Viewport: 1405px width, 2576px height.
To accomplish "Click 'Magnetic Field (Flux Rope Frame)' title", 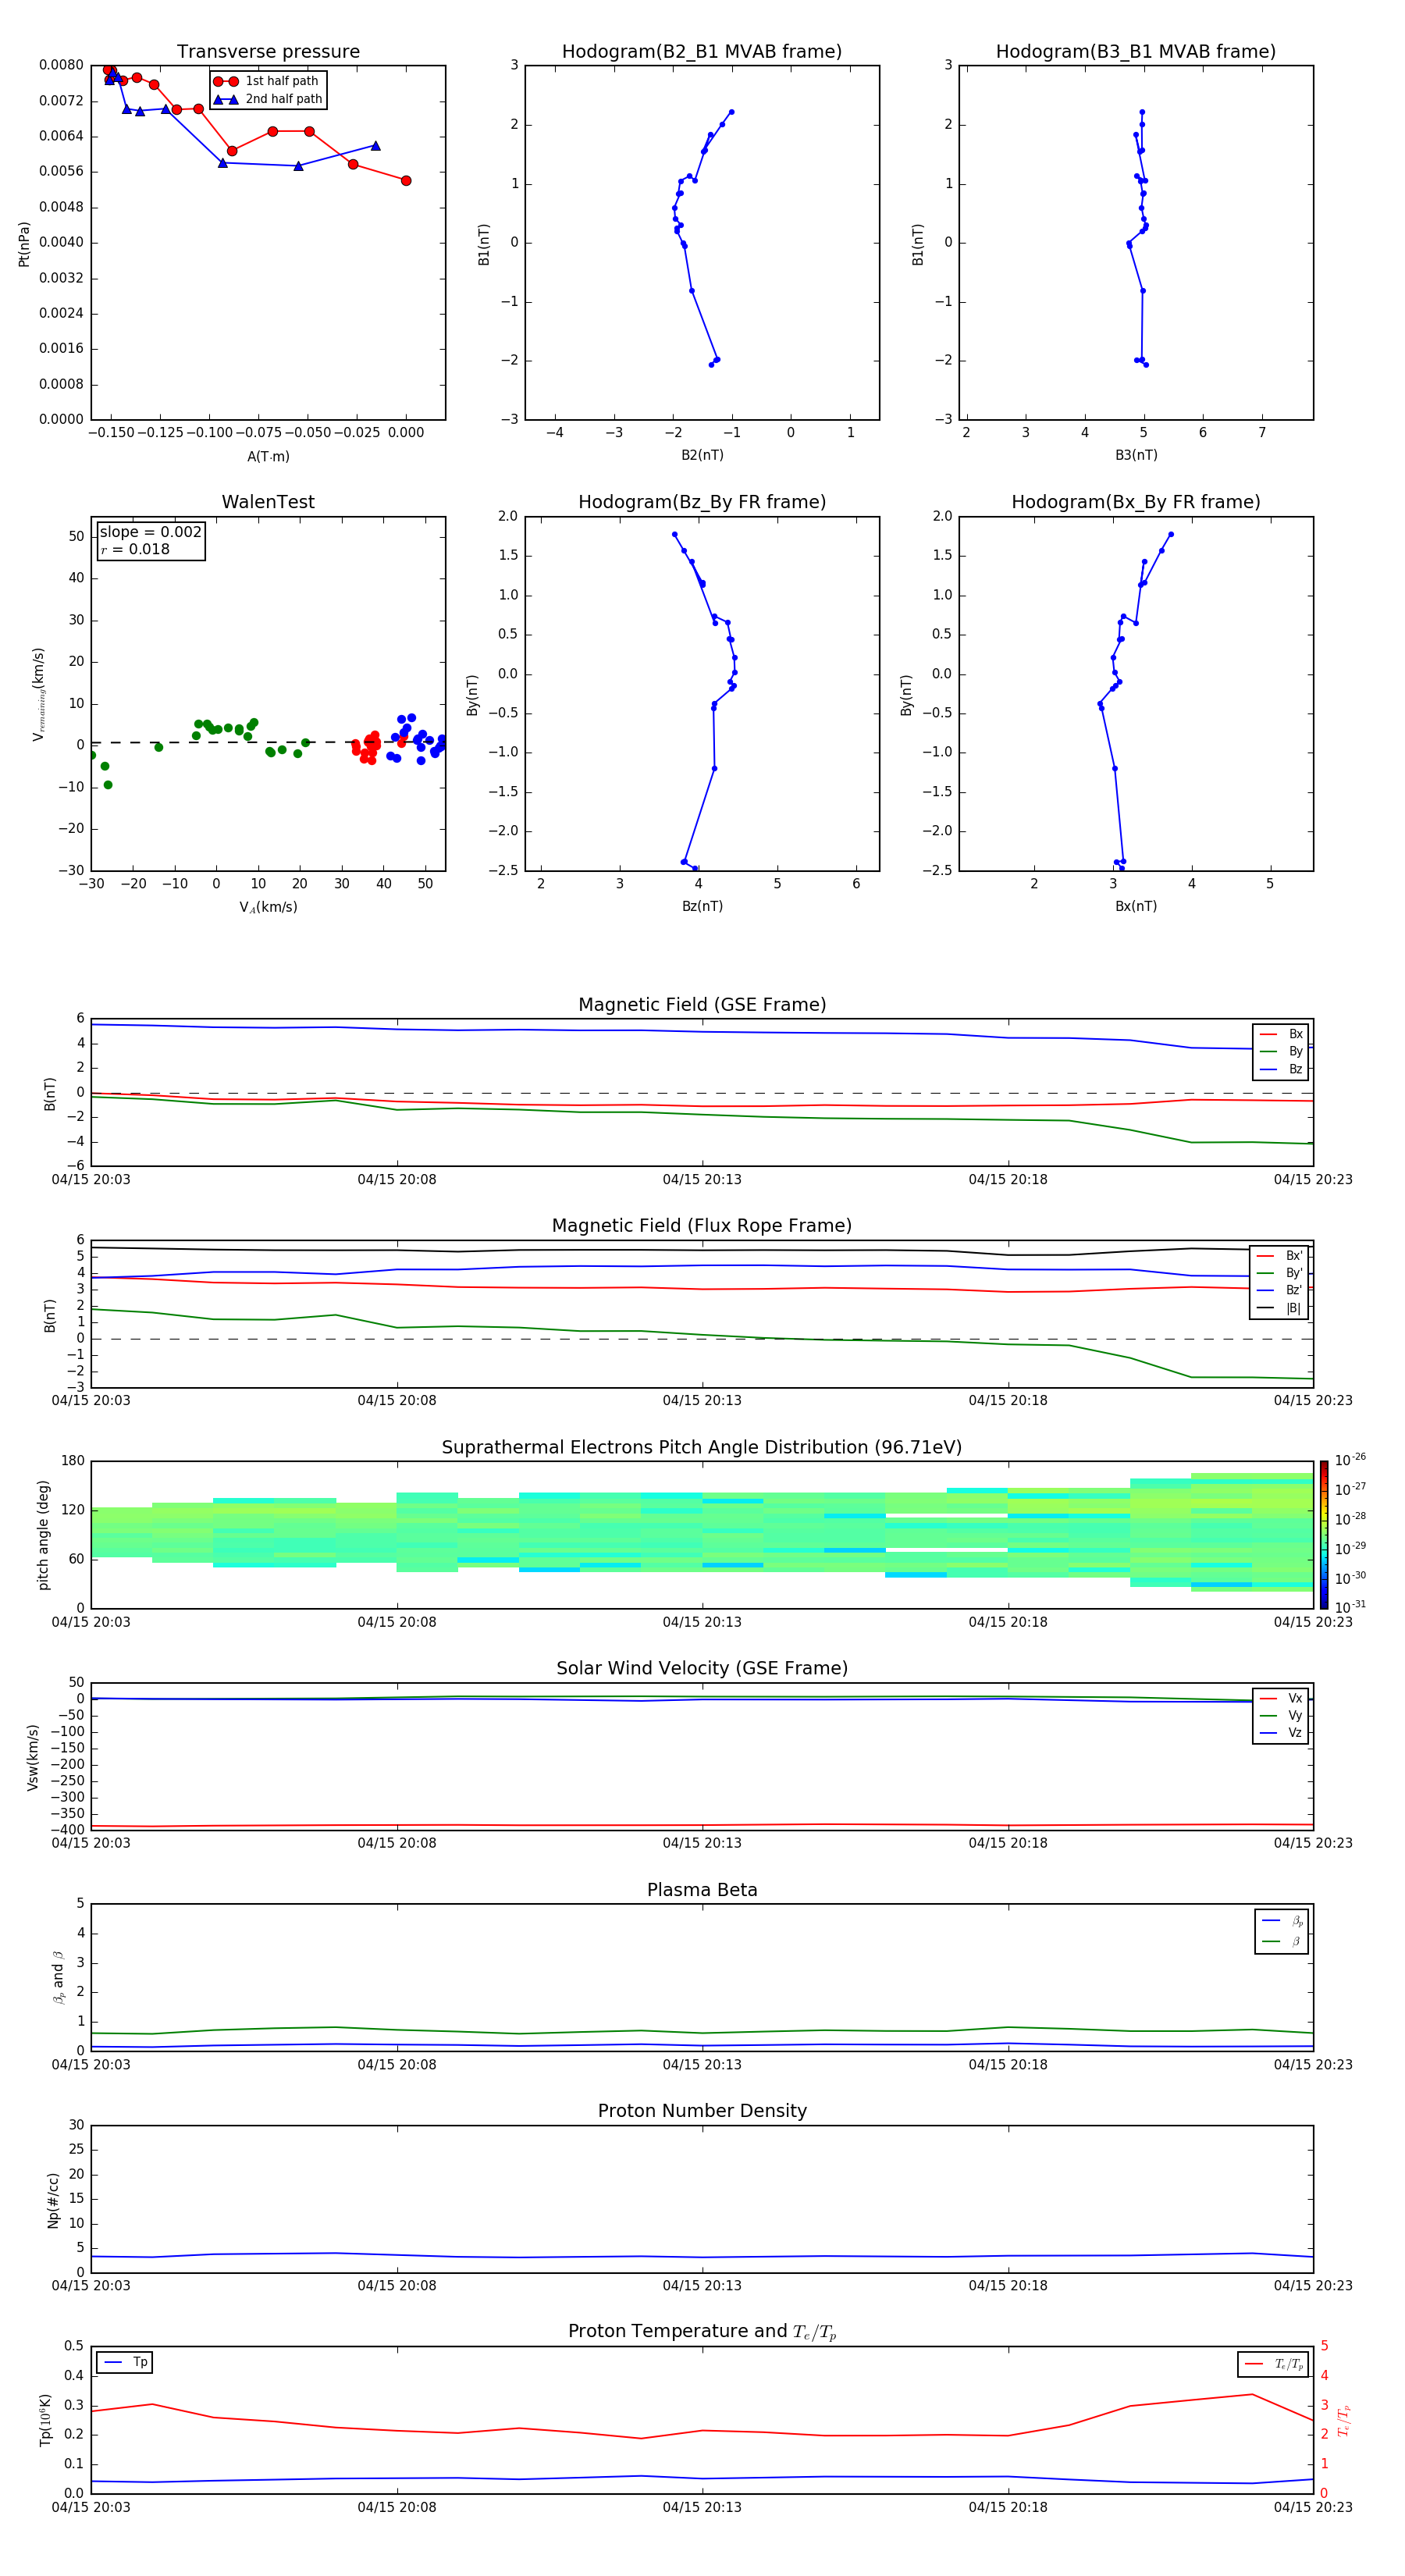I will point(702,1226).
